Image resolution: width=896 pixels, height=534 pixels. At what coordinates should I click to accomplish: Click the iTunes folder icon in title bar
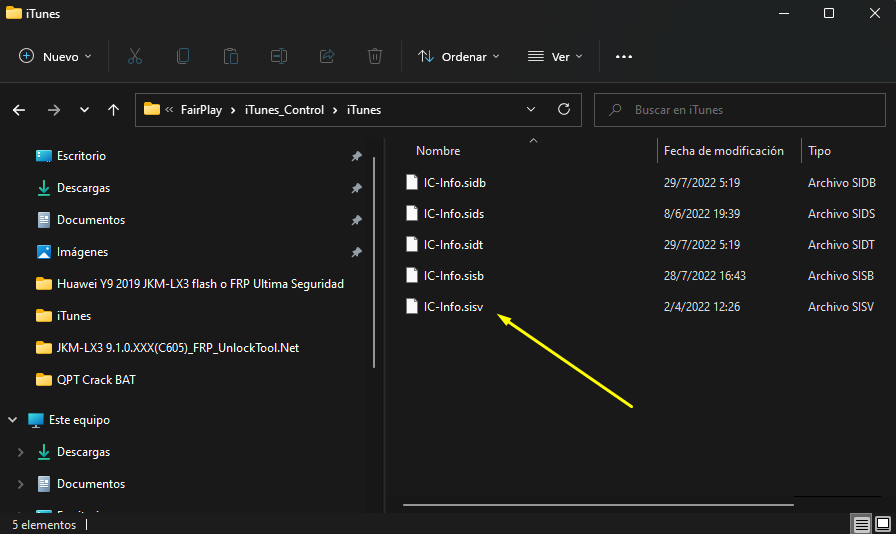[14, 13]
